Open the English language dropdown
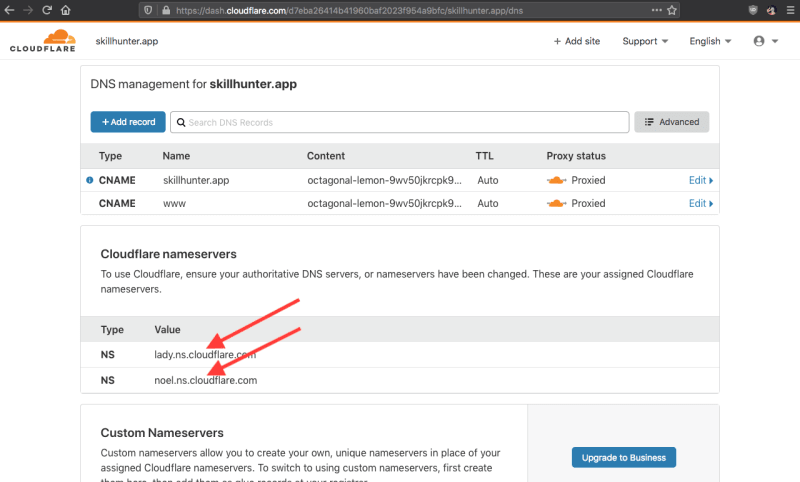 tap(710, 41)
